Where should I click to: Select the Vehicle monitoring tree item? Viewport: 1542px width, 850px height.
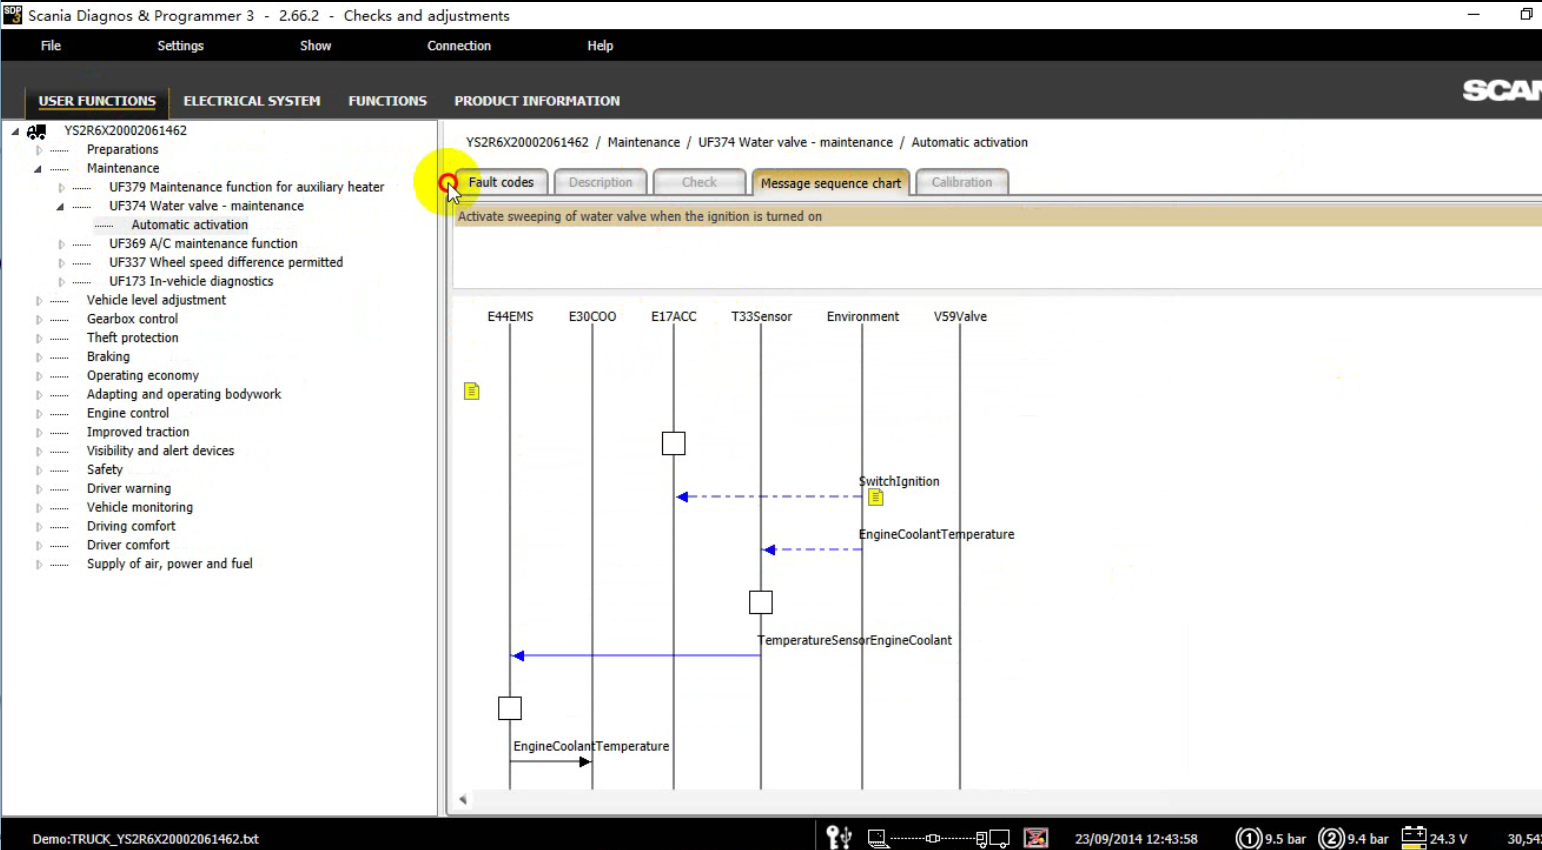(140, 508)
